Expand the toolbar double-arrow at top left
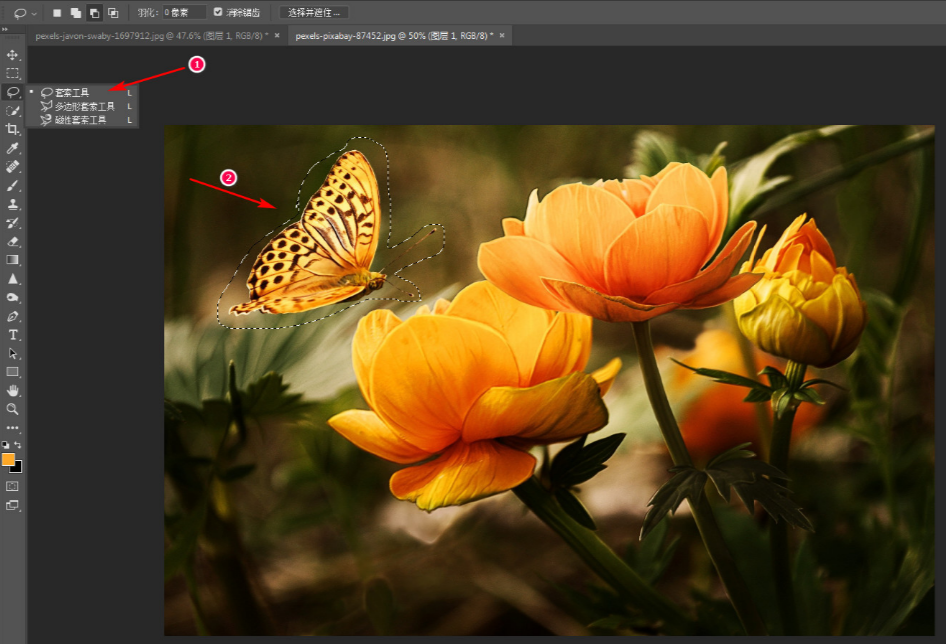This screenshot has height=644, width=946. [x=5, y=29]
